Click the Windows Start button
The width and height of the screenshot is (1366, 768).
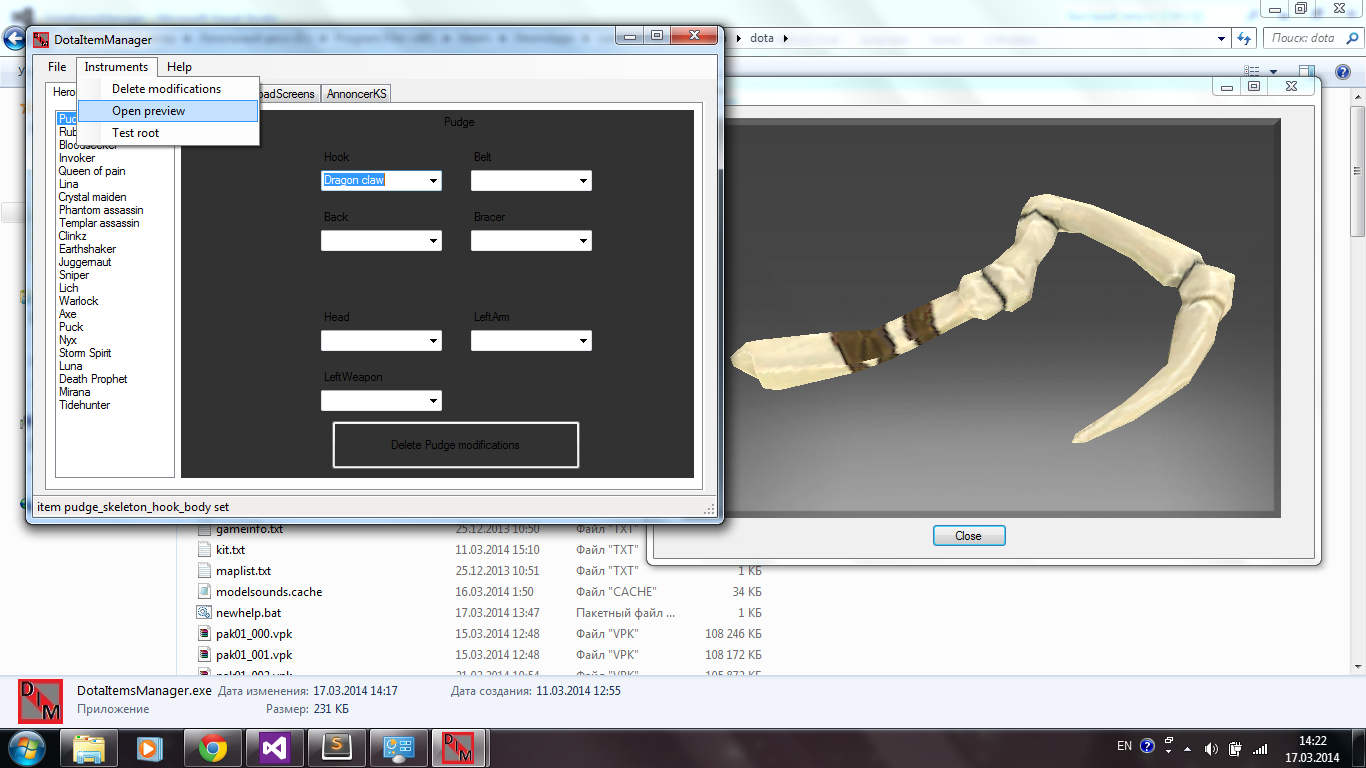tap(25, 747)
